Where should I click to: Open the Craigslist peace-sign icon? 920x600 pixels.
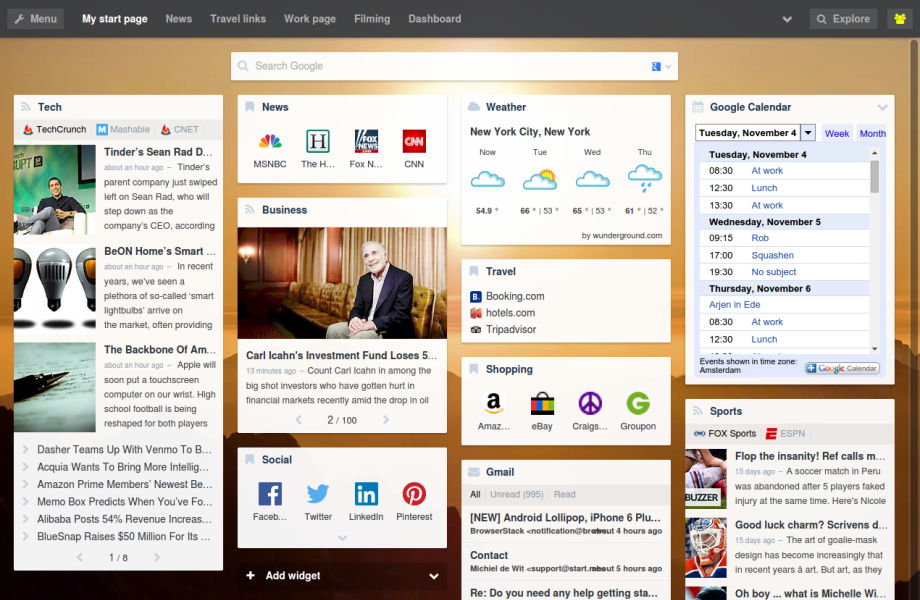pos(590,404)
